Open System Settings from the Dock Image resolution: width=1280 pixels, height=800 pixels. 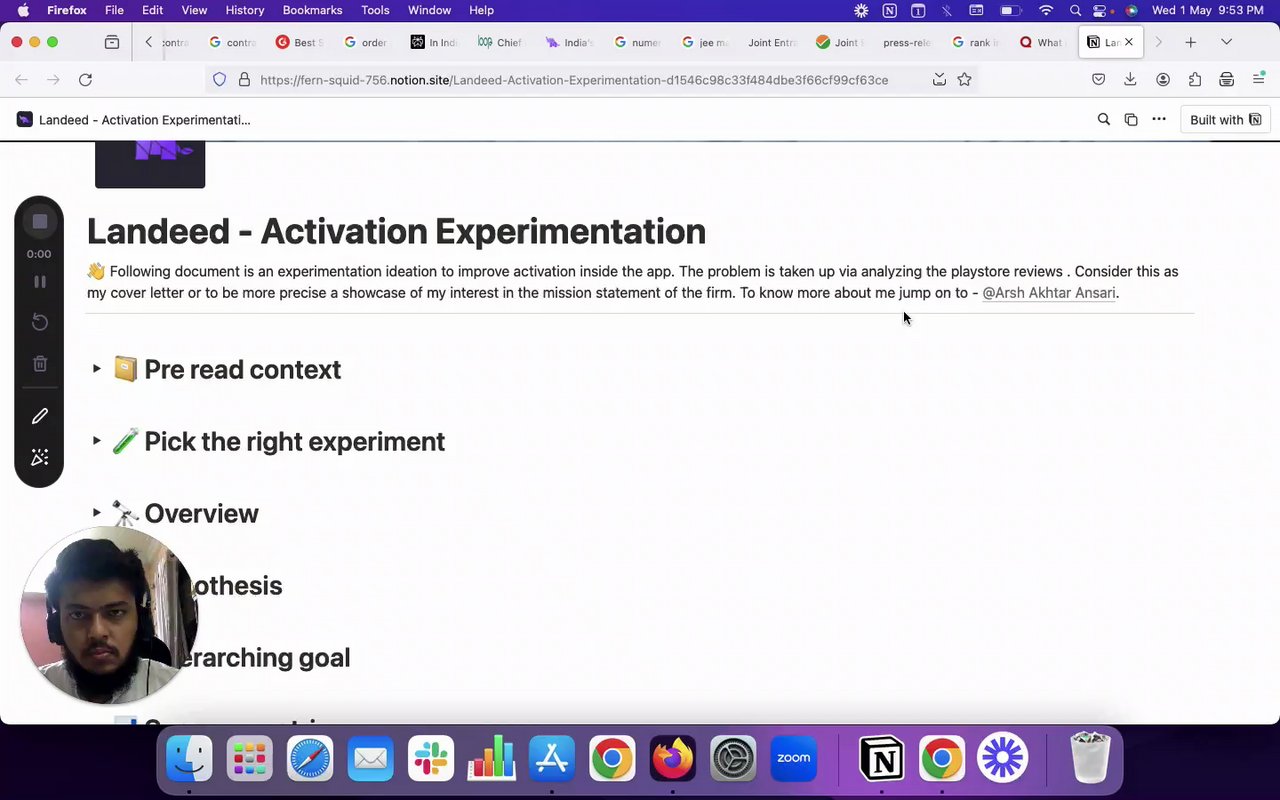733,758
